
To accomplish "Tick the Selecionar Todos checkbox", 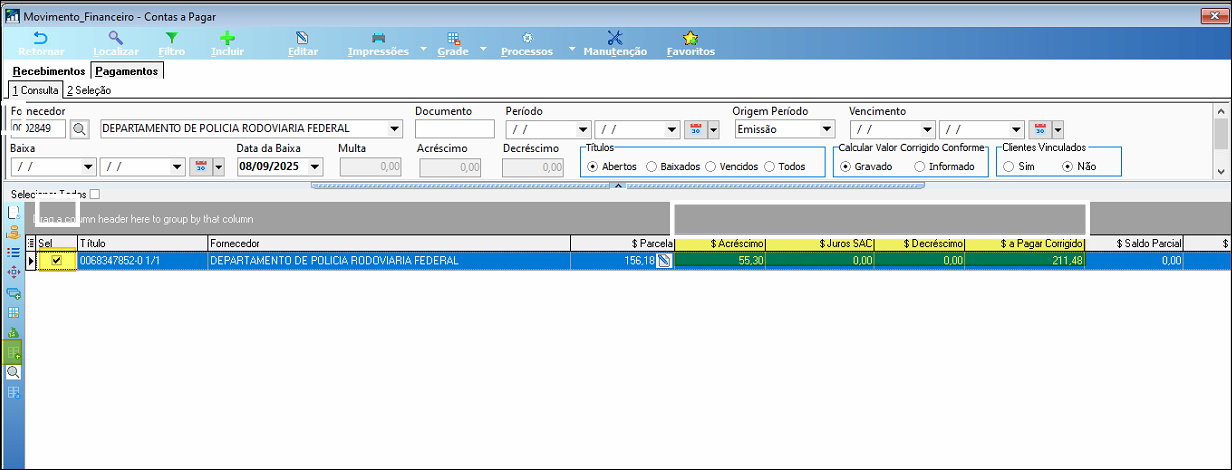I will [x=95, y=194].
